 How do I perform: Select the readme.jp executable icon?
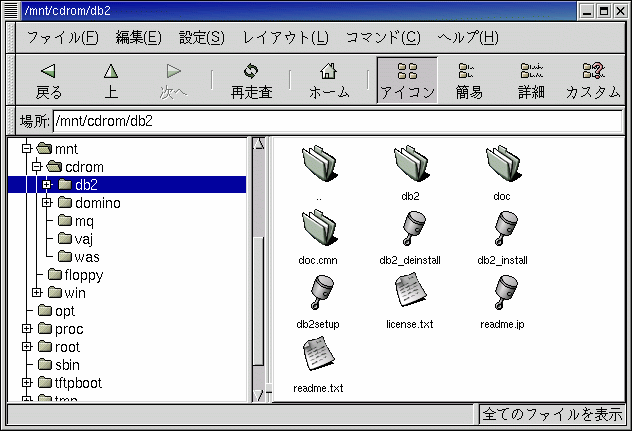505,292
